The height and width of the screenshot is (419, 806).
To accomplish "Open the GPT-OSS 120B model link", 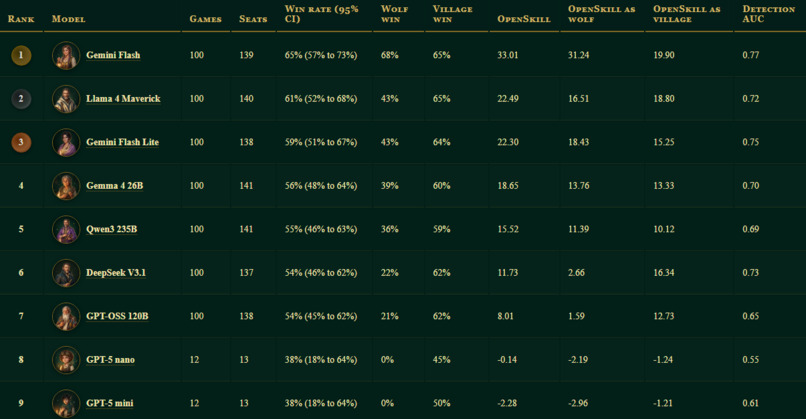I will coord(117,316).
